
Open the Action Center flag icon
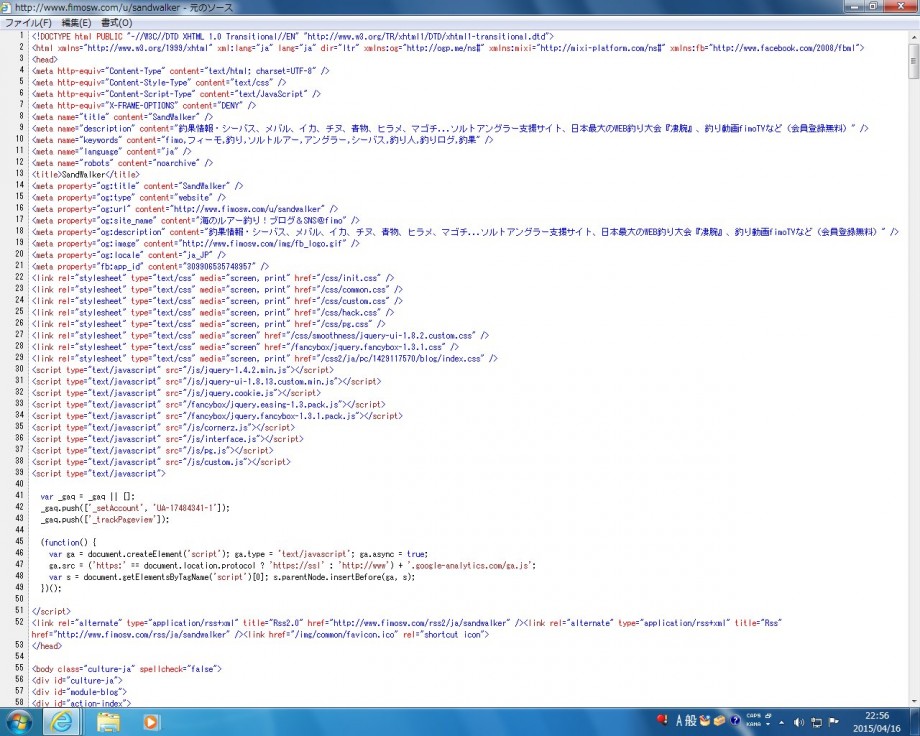[834, 722]
